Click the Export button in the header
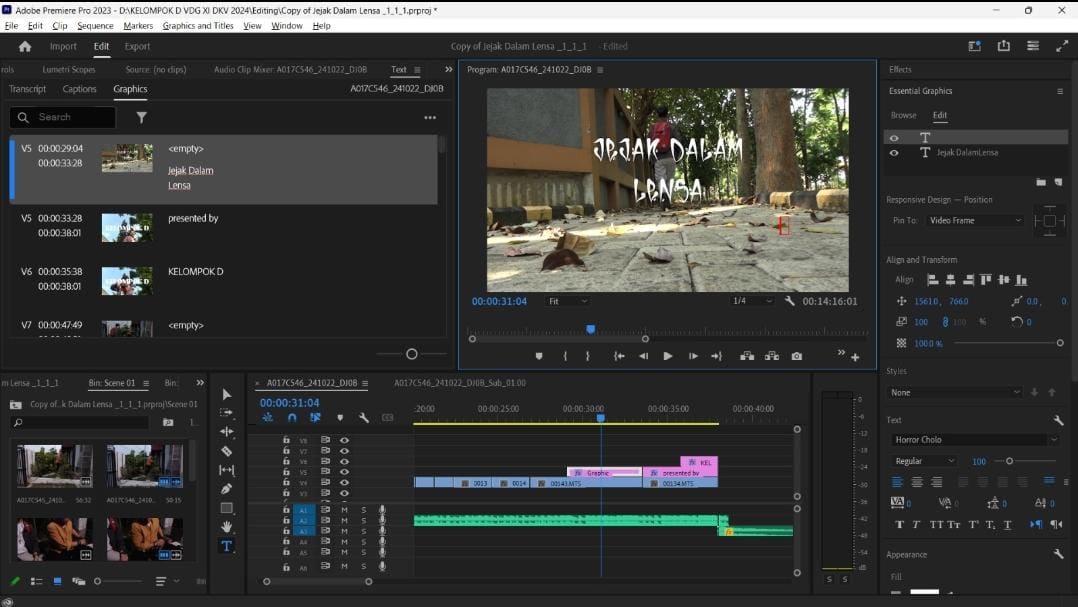This screenshot has height=607, width=1078. [x=138, y=46]
